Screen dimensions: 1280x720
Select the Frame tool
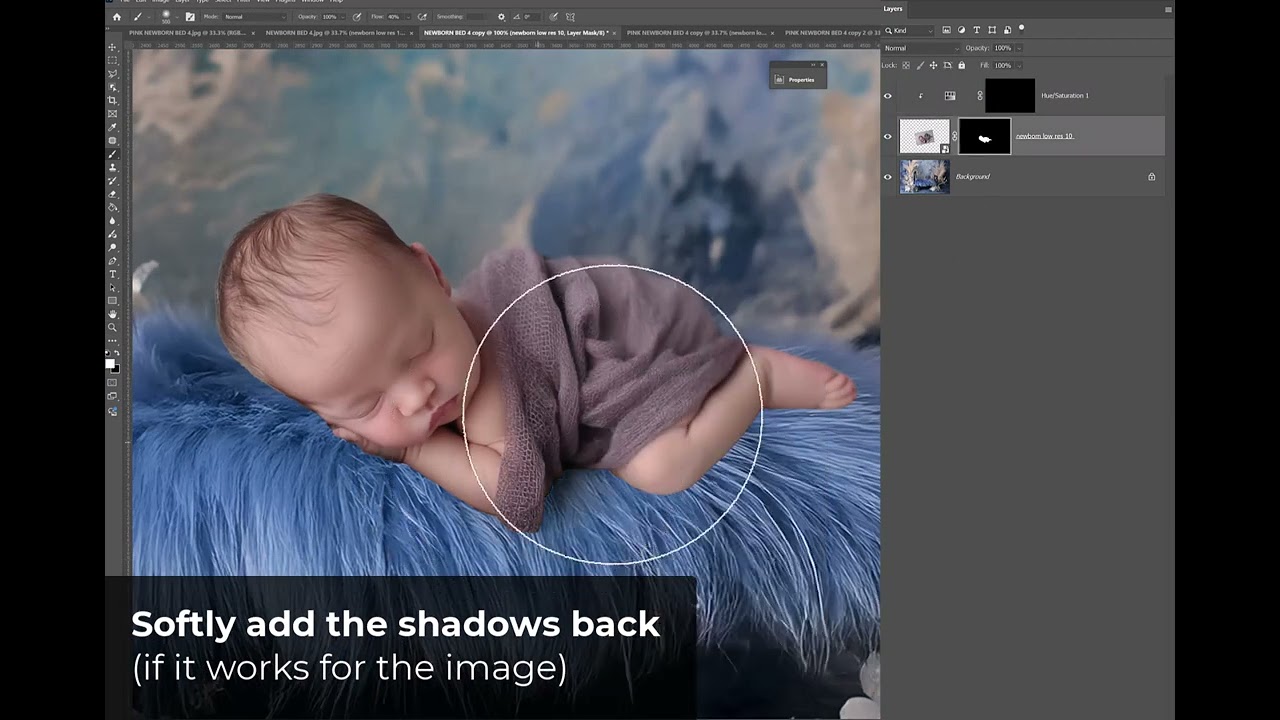click(x=112, y=114)
